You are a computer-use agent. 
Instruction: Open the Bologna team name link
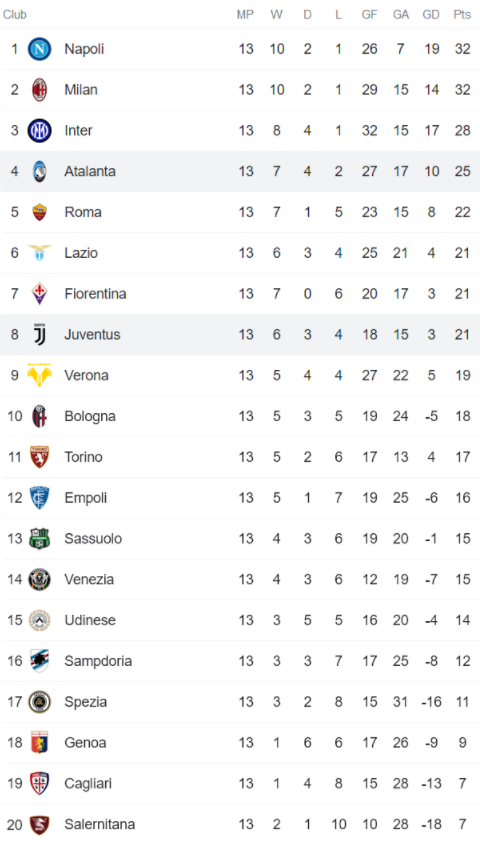90,416
